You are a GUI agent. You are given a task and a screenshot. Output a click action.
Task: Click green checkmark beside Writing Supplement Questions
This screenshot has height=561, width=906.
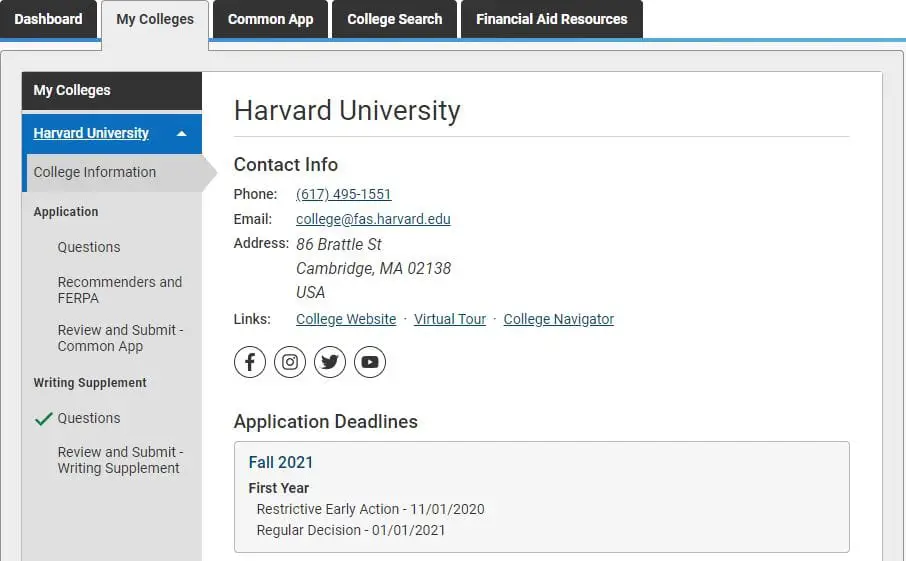43,419
